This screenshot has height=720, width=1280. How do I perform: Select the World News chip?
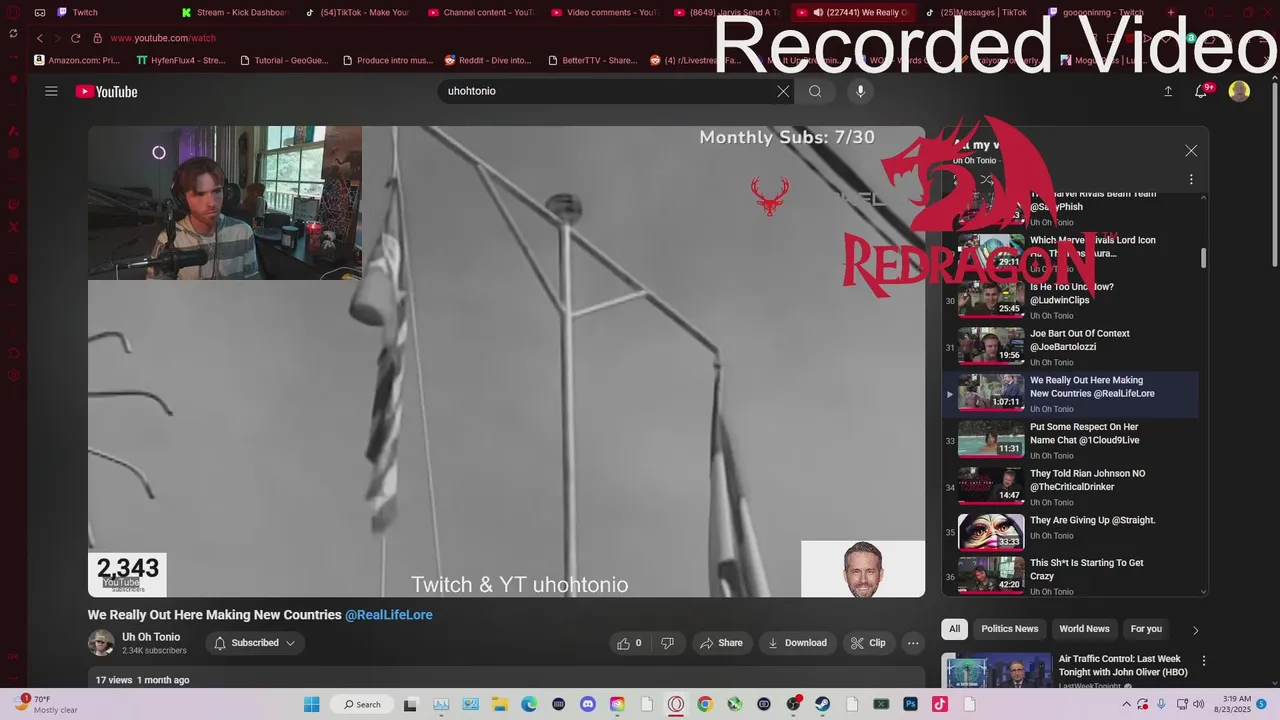tap(1084, 629)
